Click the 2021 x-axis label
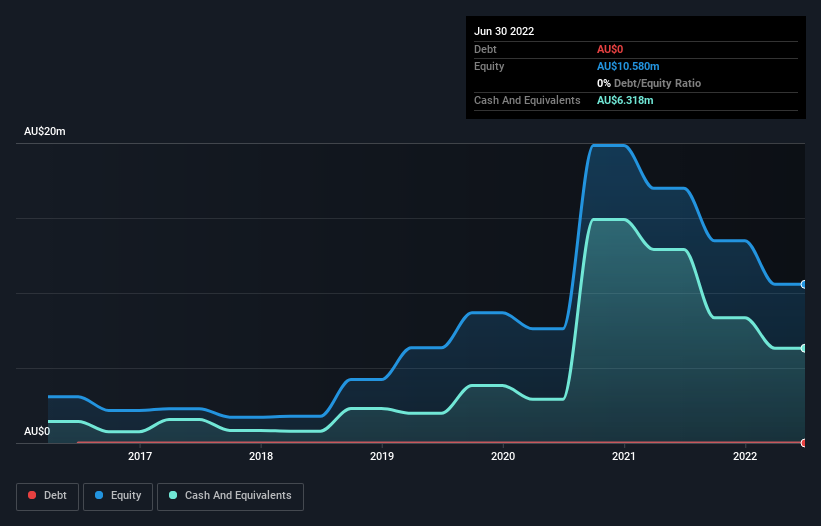Image resolution: width=821 pixels, height=526 pixels. pyautogui.click(x=624, y=456)
